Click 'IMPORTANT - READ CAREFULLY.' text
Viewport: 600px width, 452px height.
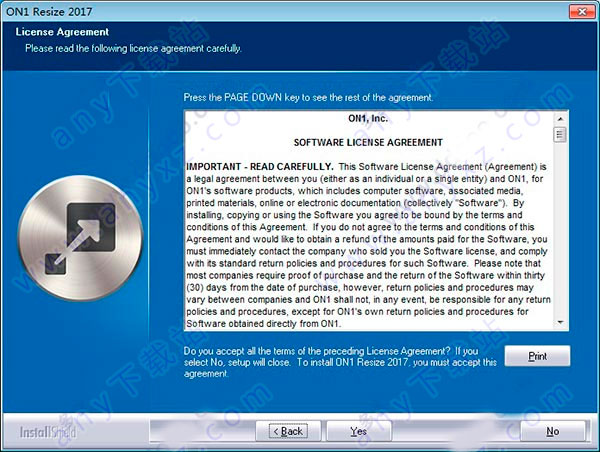(260, 166)
